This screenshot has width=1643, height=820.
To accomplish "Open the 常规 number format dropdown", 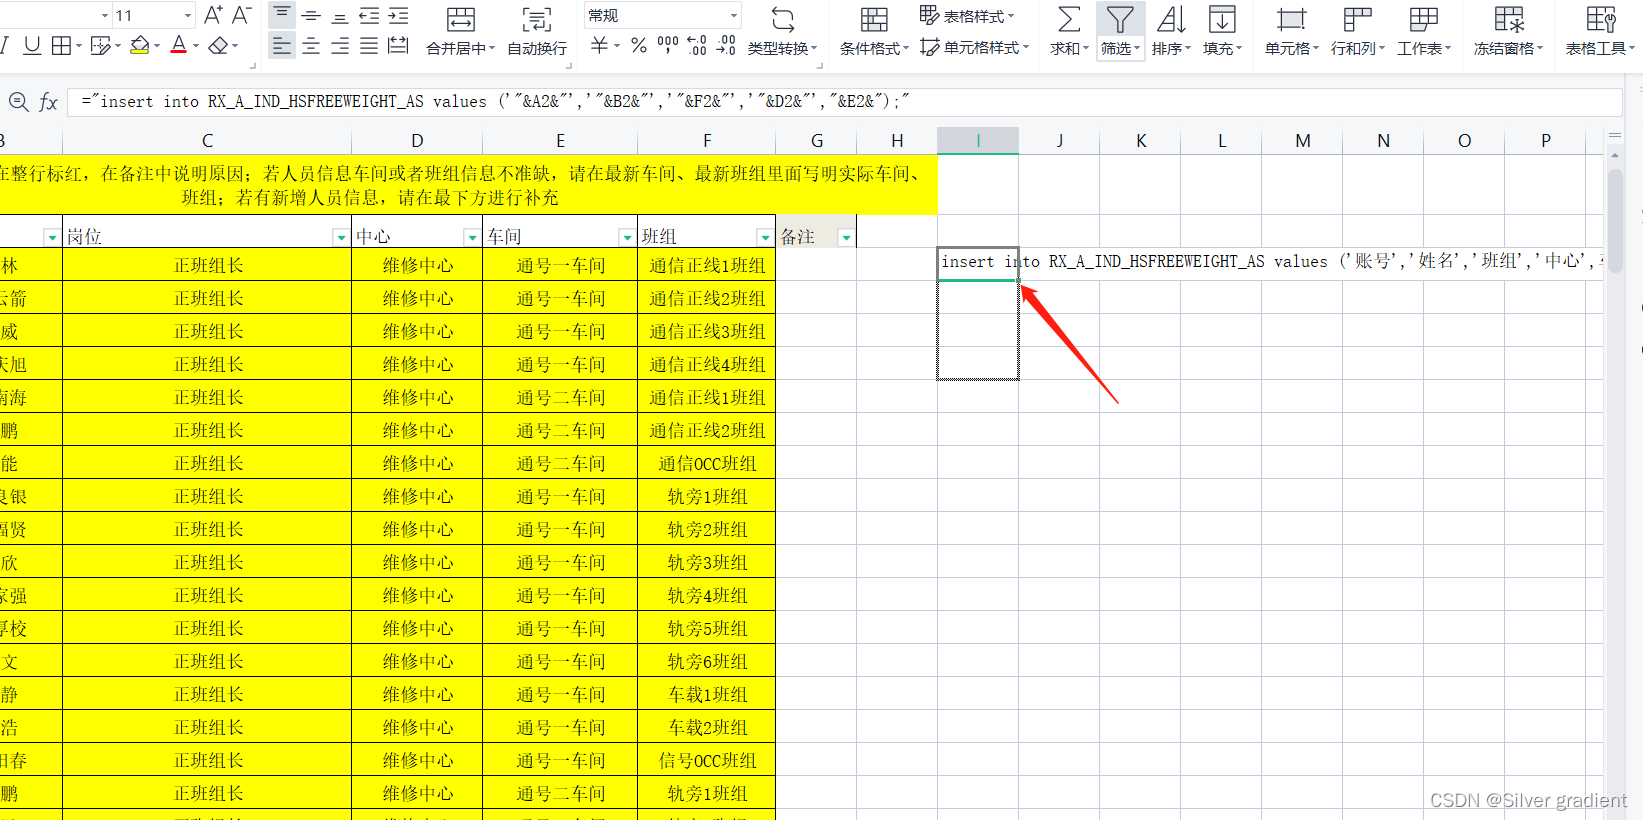I will (x=662, y=15).
